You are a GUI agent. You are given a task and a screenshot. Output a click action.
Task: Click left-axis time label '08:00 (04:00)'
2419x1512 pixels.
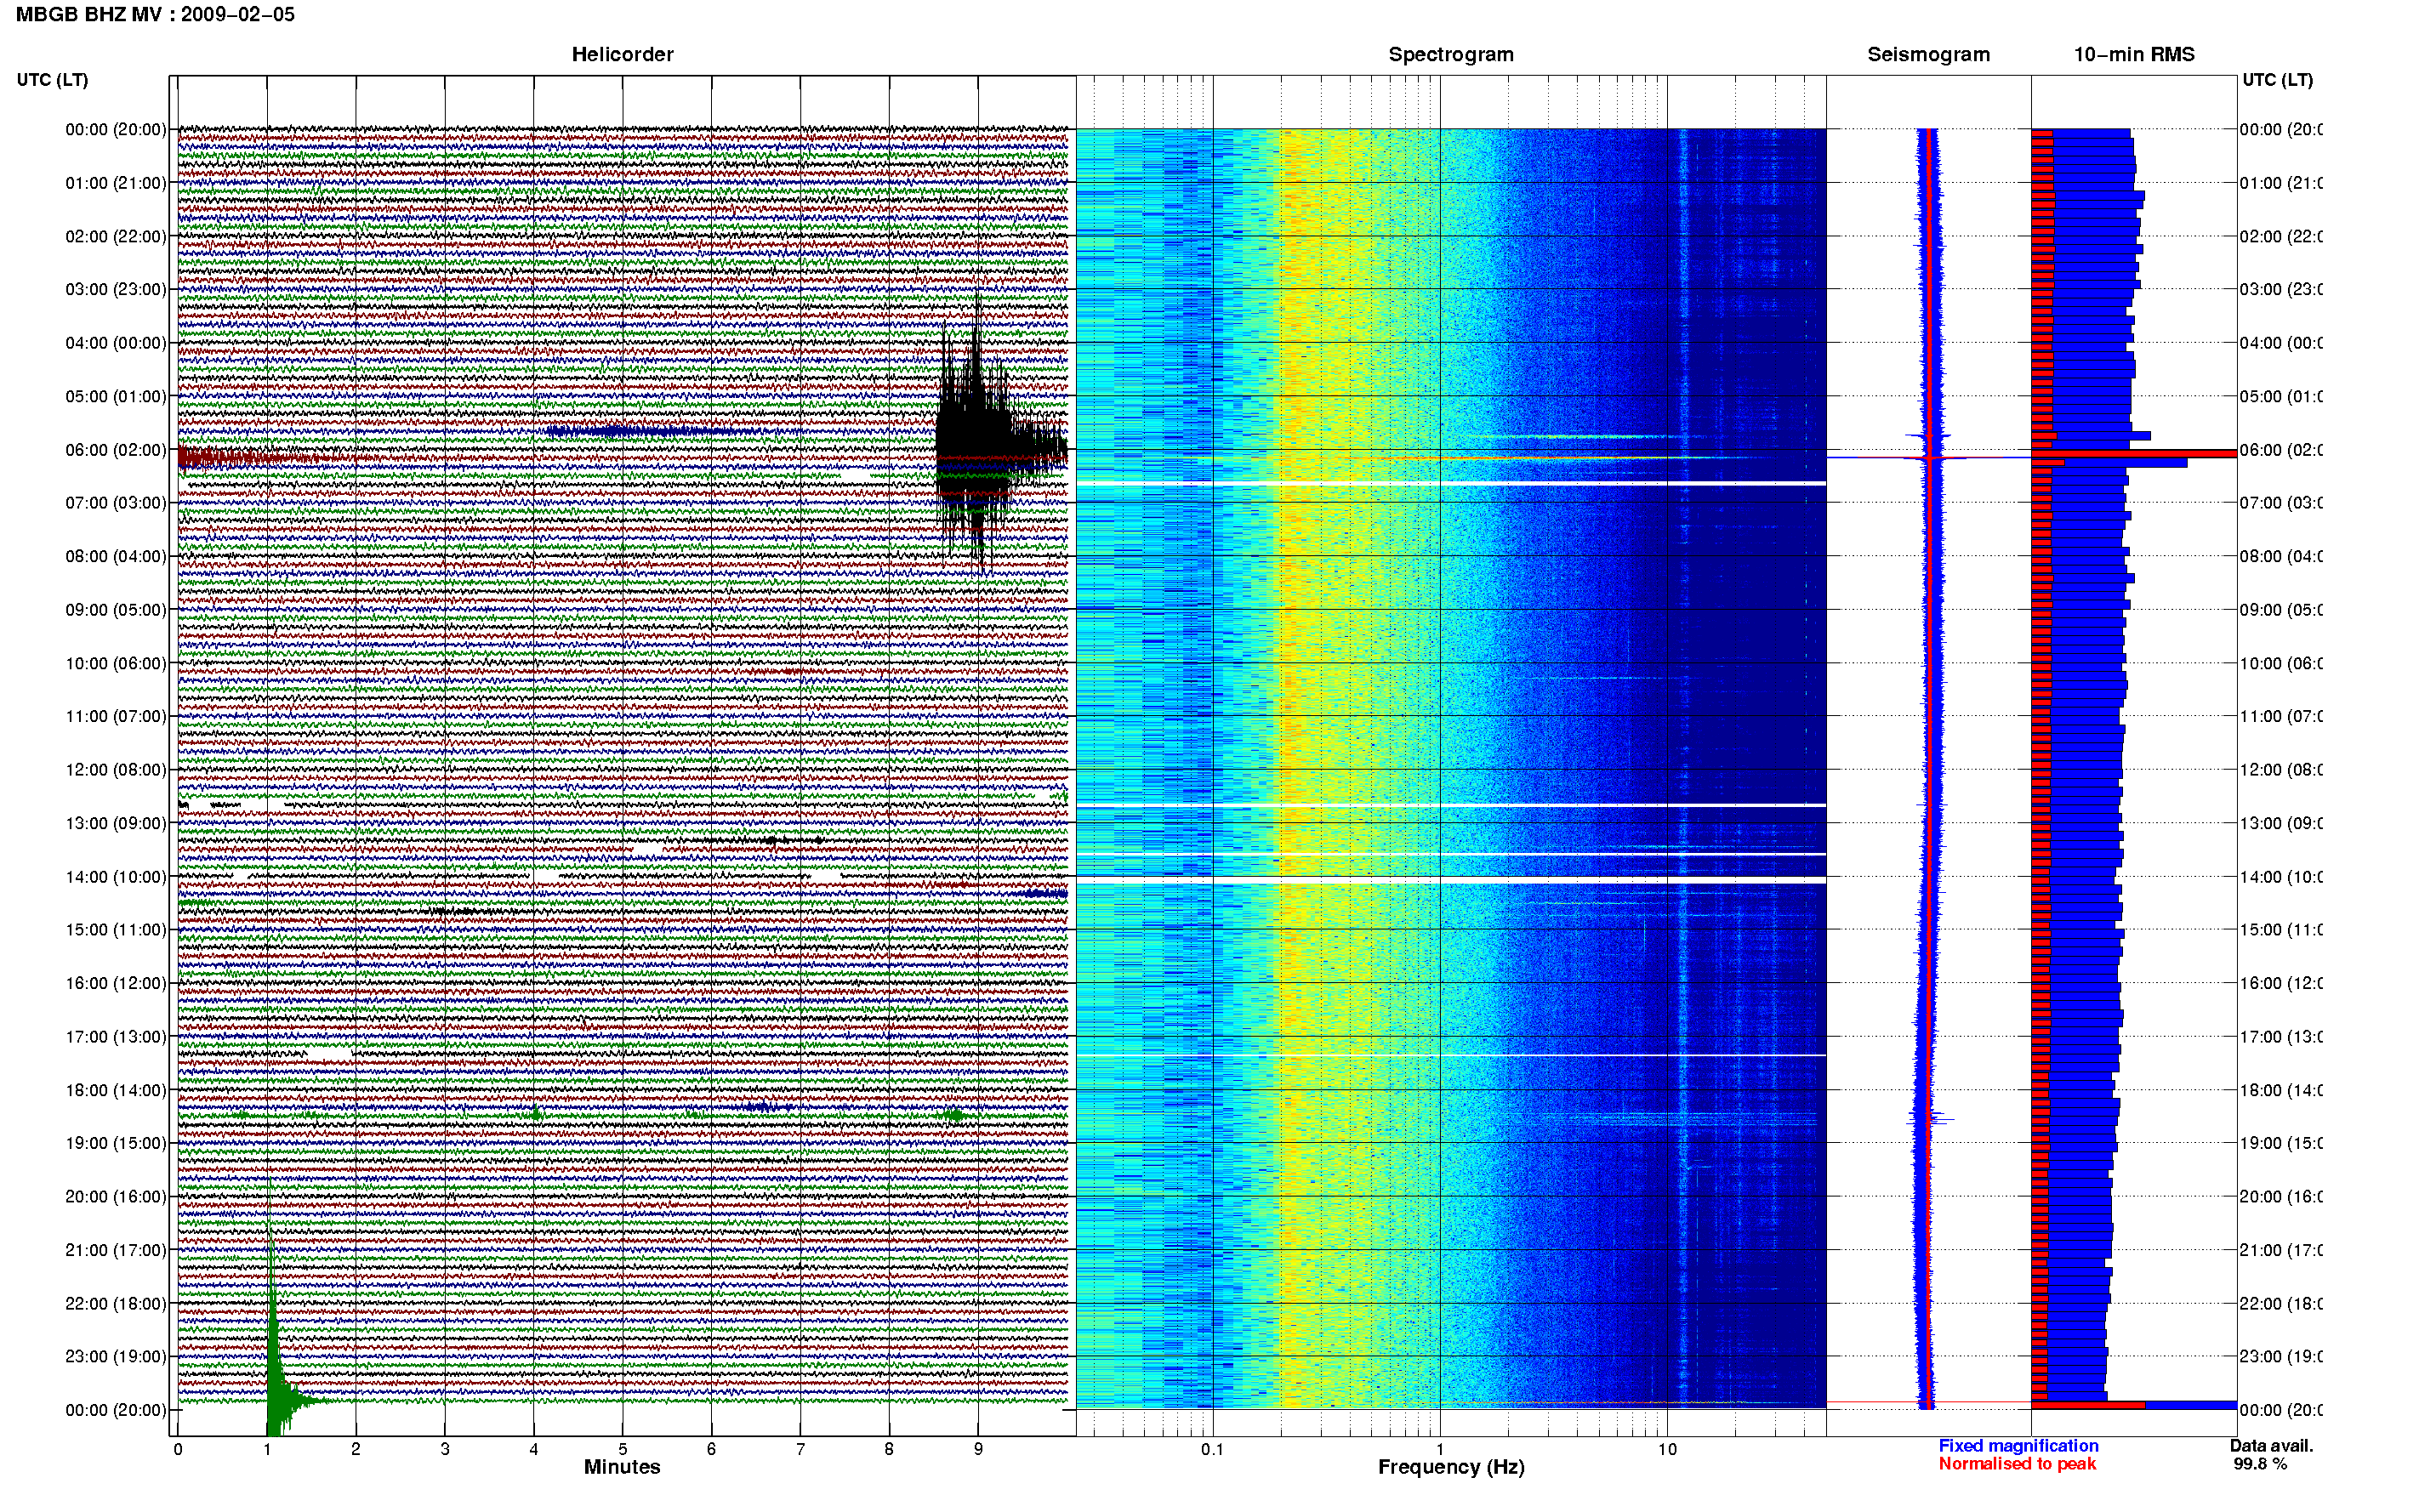coord(116,556)
